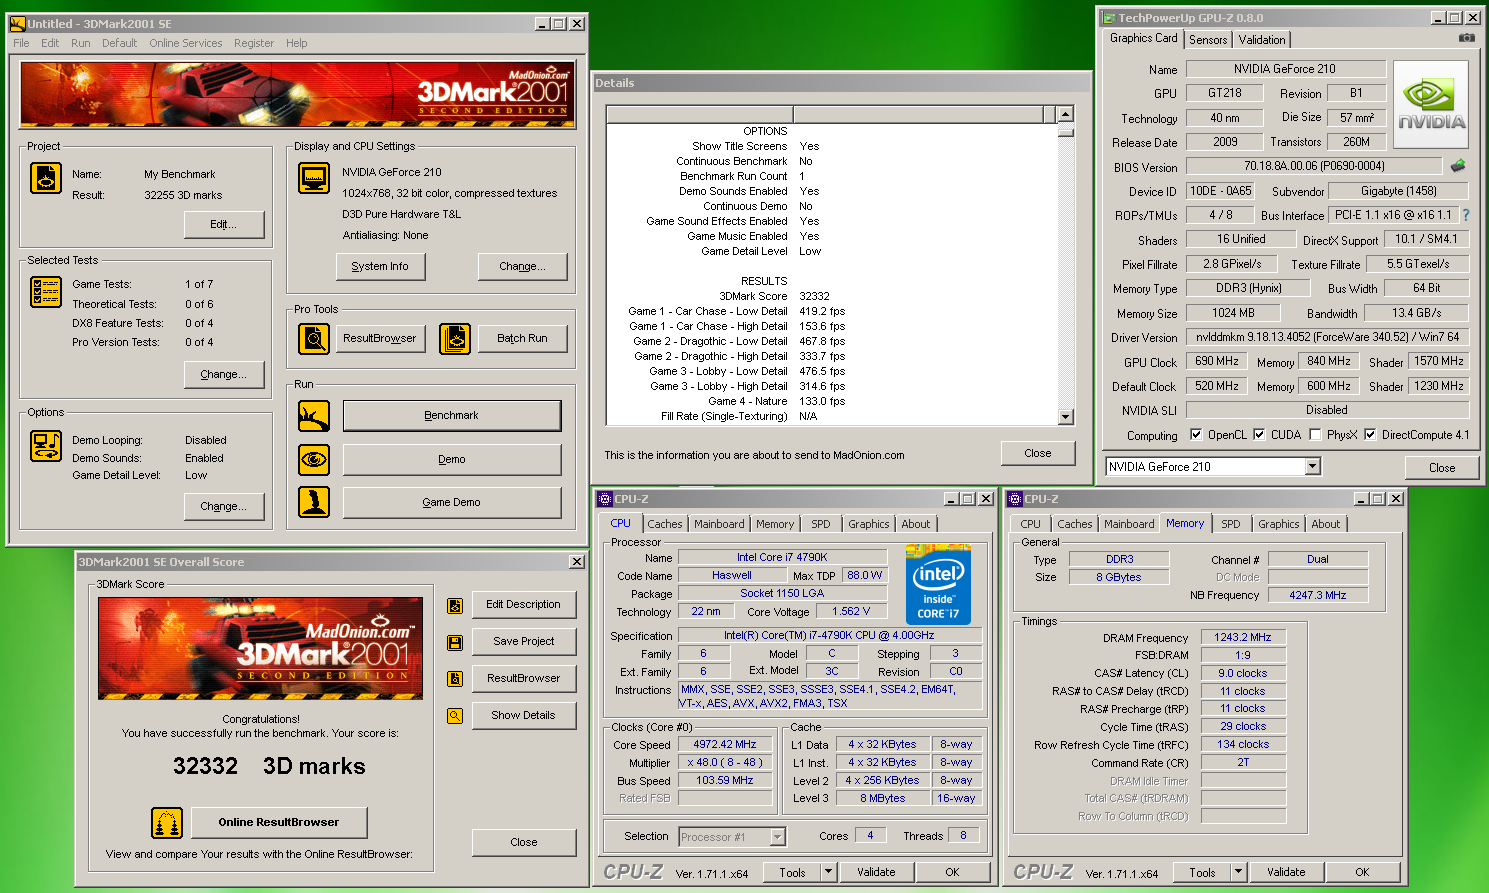The image size is (1489, 893).
Task: Open the Online Services menu
Action: (x=186, y=43)
